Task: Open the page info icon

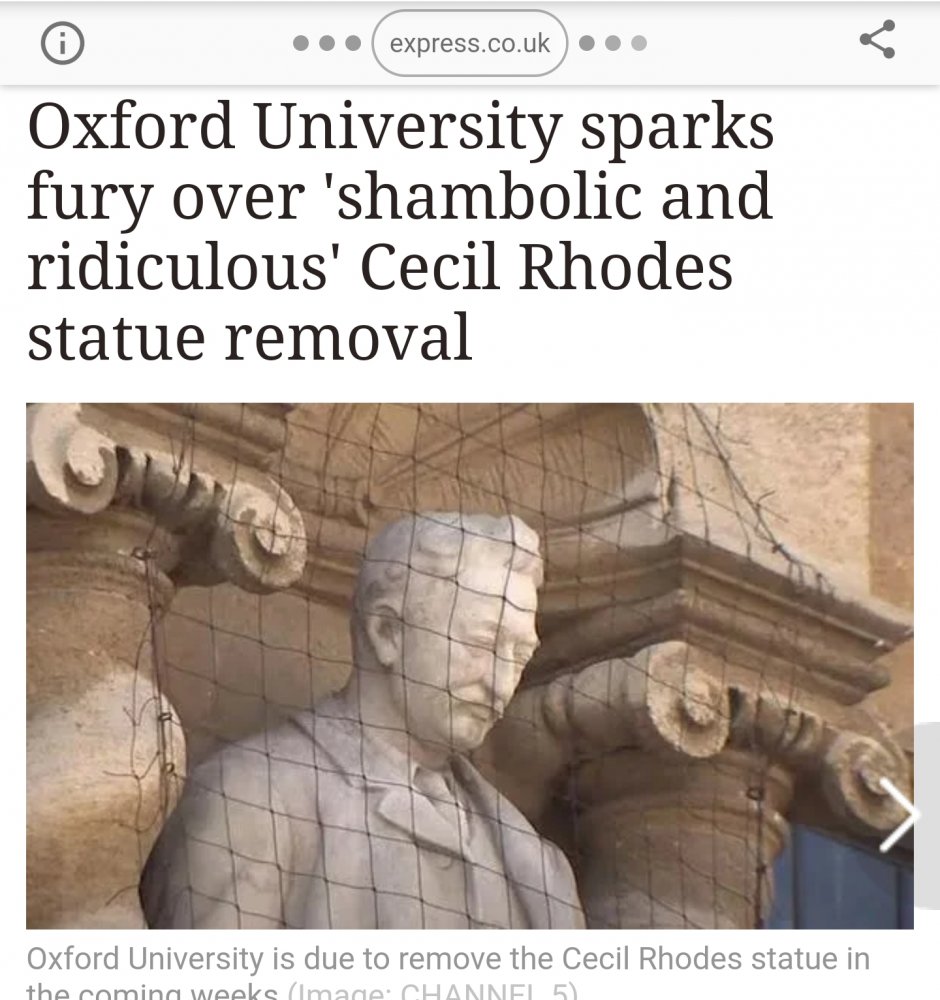Action: [62, 43]
